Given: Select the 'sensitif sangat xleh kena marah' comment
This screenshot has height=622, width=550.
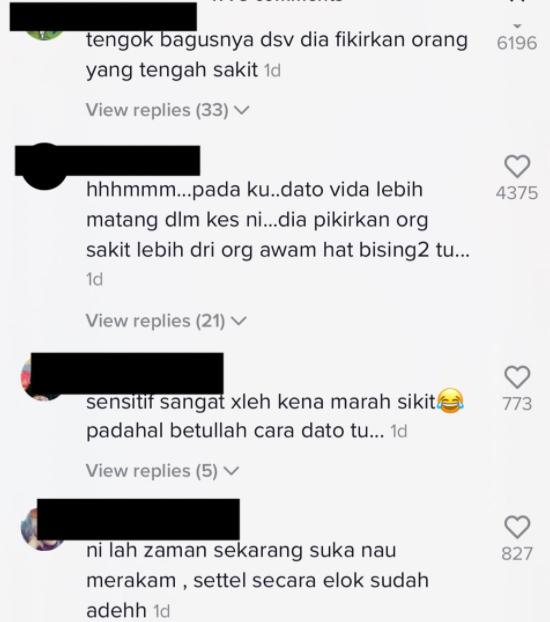Looking at the screenshot, I should (x=275, y=416).
